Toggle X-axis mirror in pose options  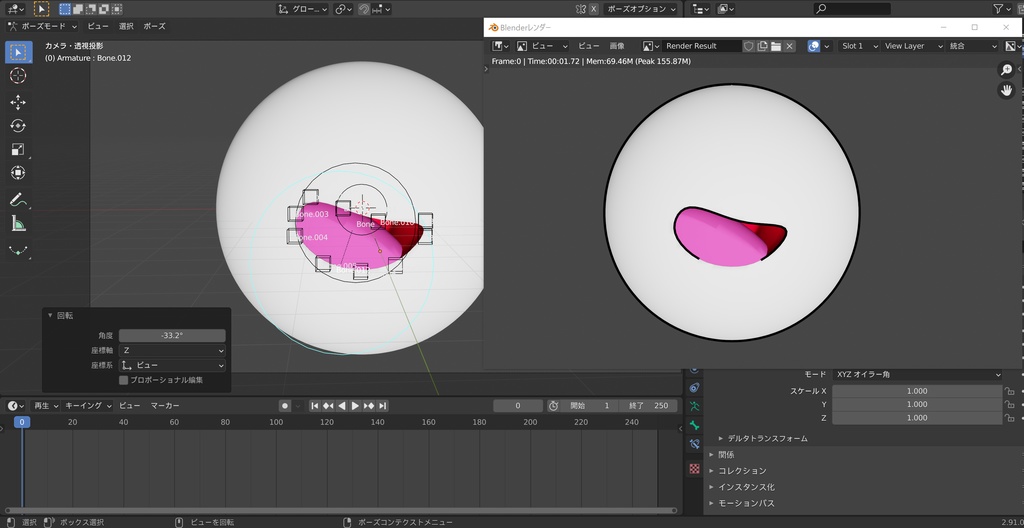click(594, 9)
